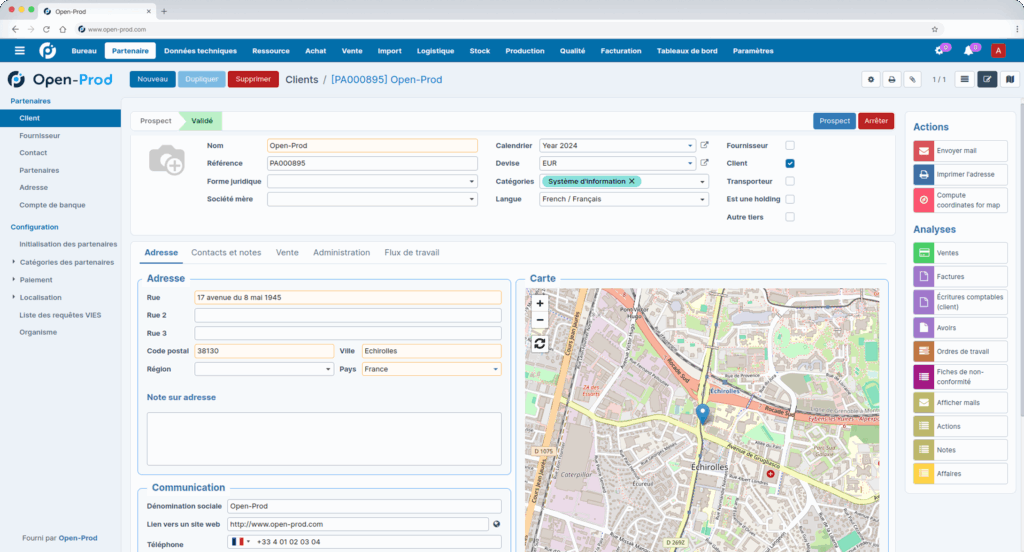This screenshot has width=1024, height=552.
Task: Toggle the Transporteur checkbox
Action: [790, 181]
